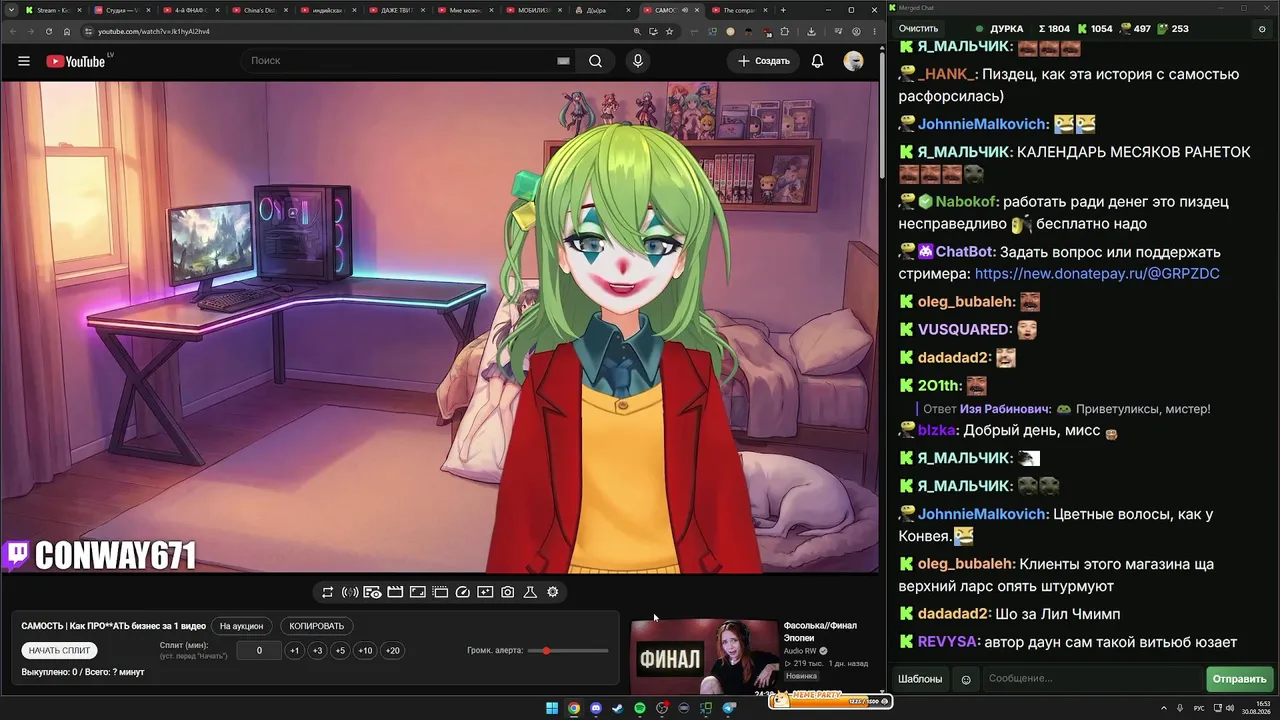Switch to the "The compan" browser tab
Viewport: 1280px width, 720px height.
(x=738, y=10)
